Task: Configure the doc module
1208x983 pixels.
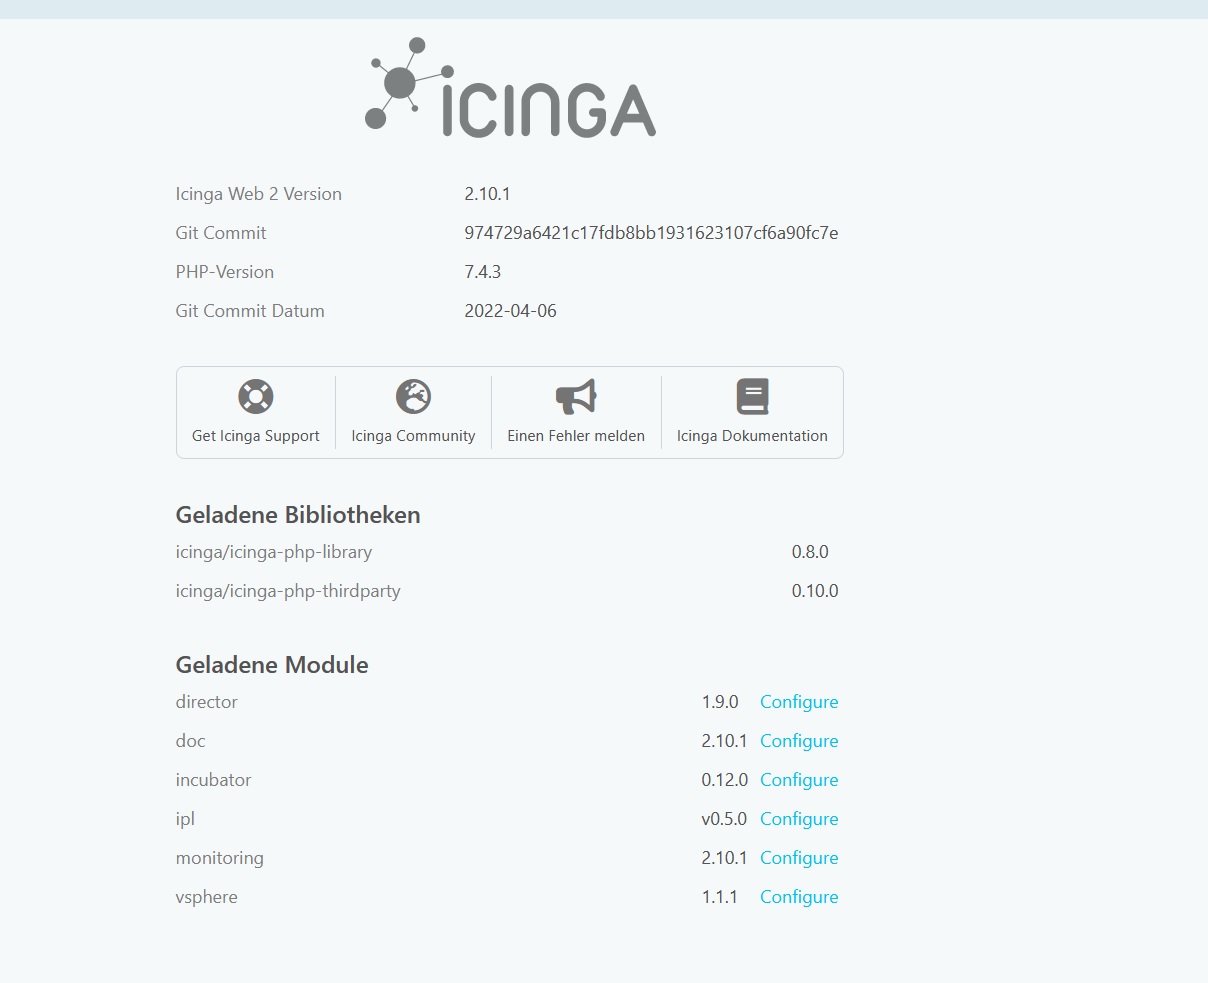Action: [799, 741]
